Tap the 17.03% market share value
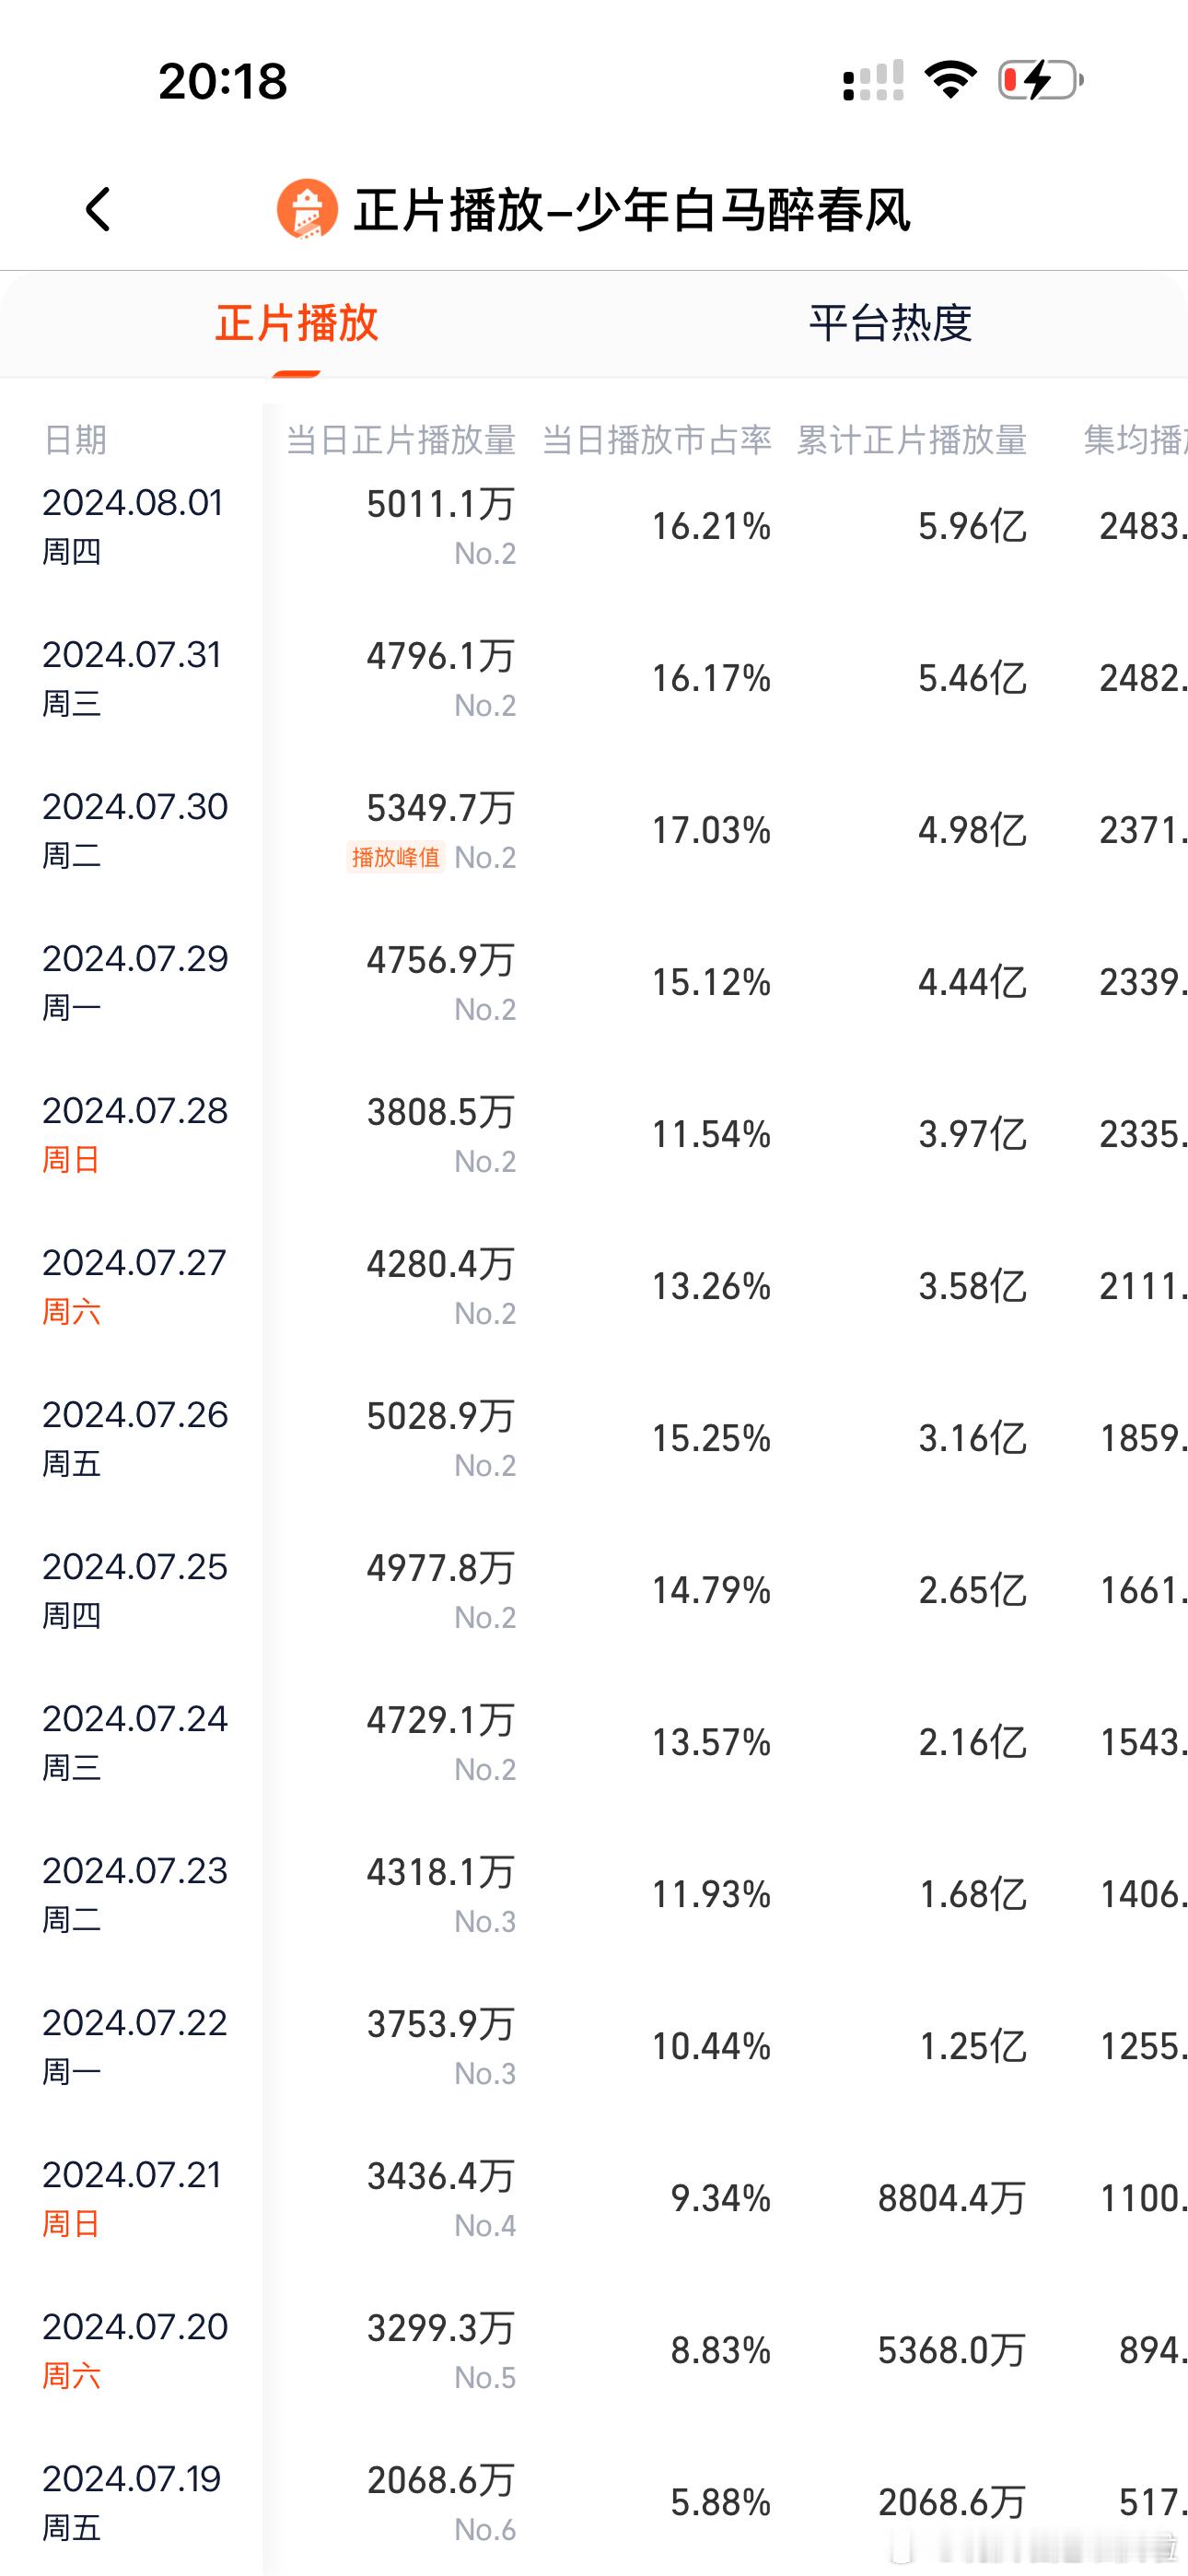The width and height of the screenshot is (1188, 2576). coord(711,830)
